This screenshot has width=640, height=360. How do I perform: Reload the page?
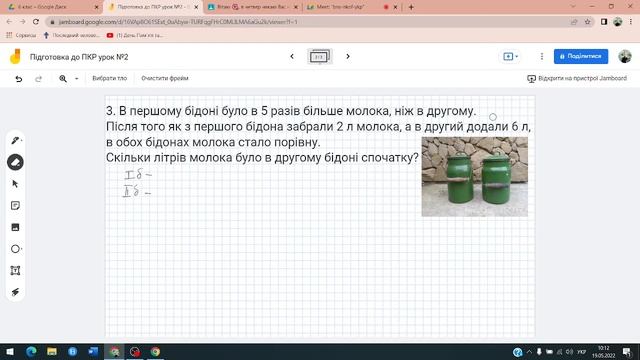[36, 22]
